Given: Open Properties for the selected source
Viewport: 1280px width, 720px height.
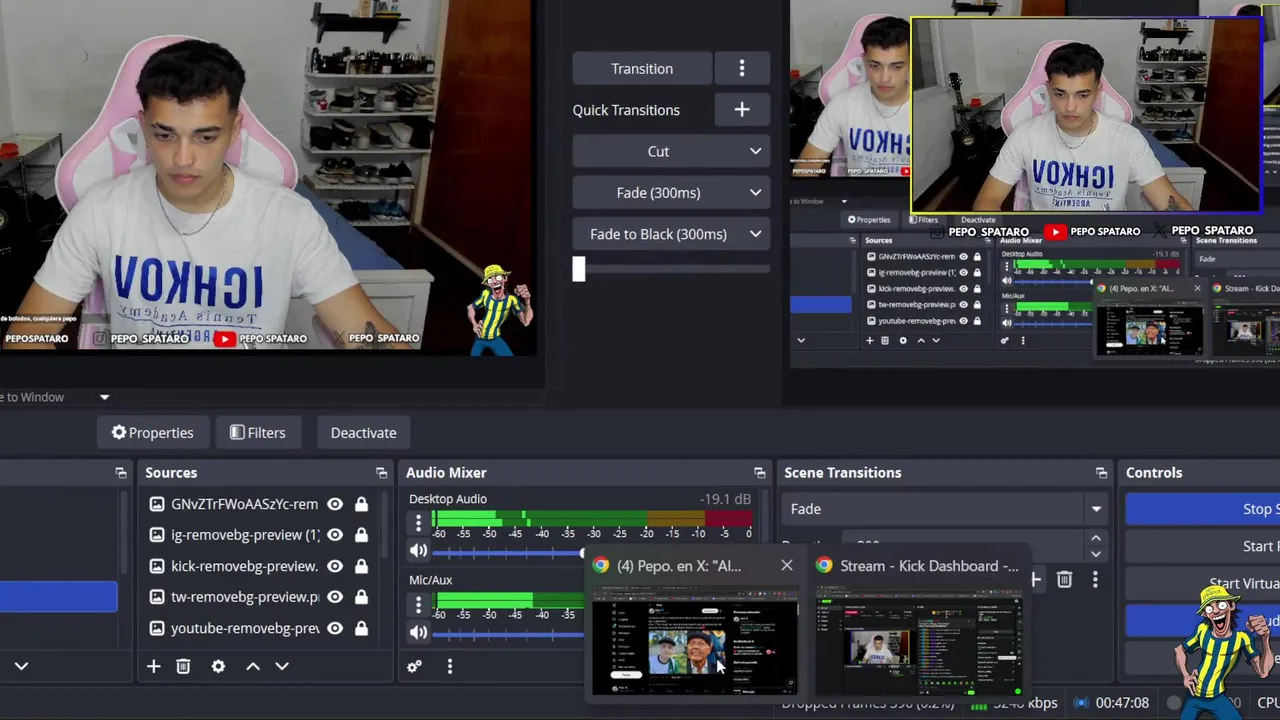Looking at the screenshot, I should pos(152,433).
